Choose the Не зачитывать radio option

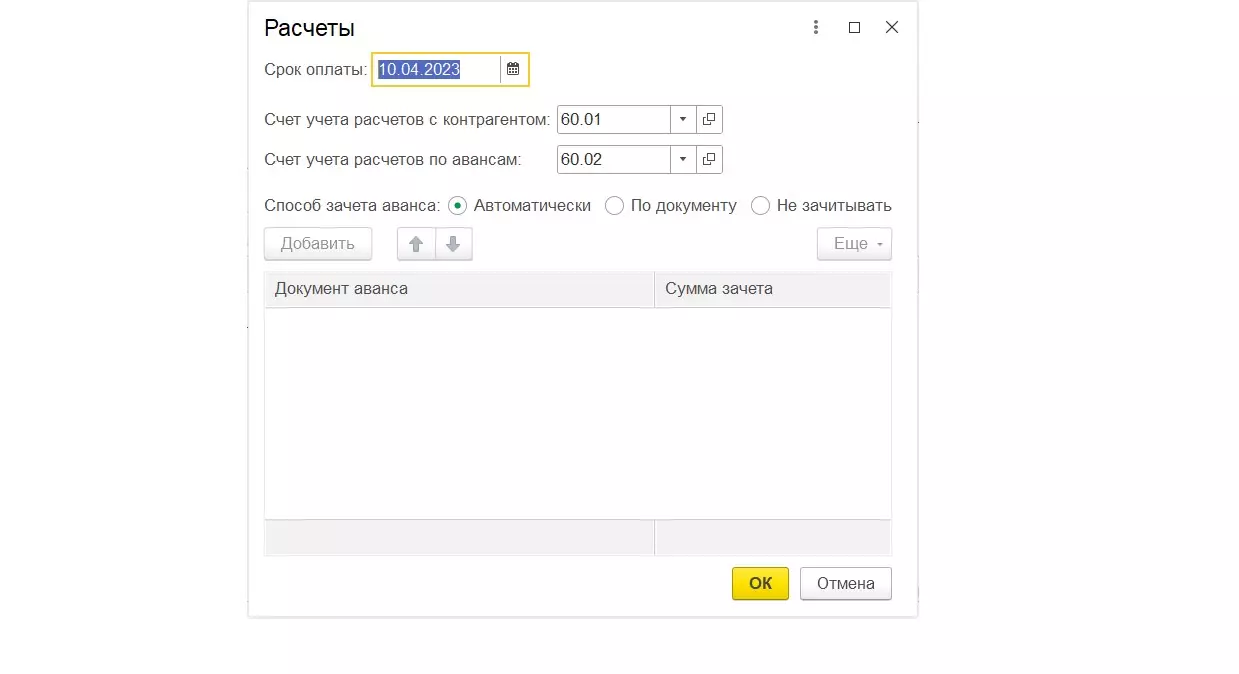click(x=761, y=205)
